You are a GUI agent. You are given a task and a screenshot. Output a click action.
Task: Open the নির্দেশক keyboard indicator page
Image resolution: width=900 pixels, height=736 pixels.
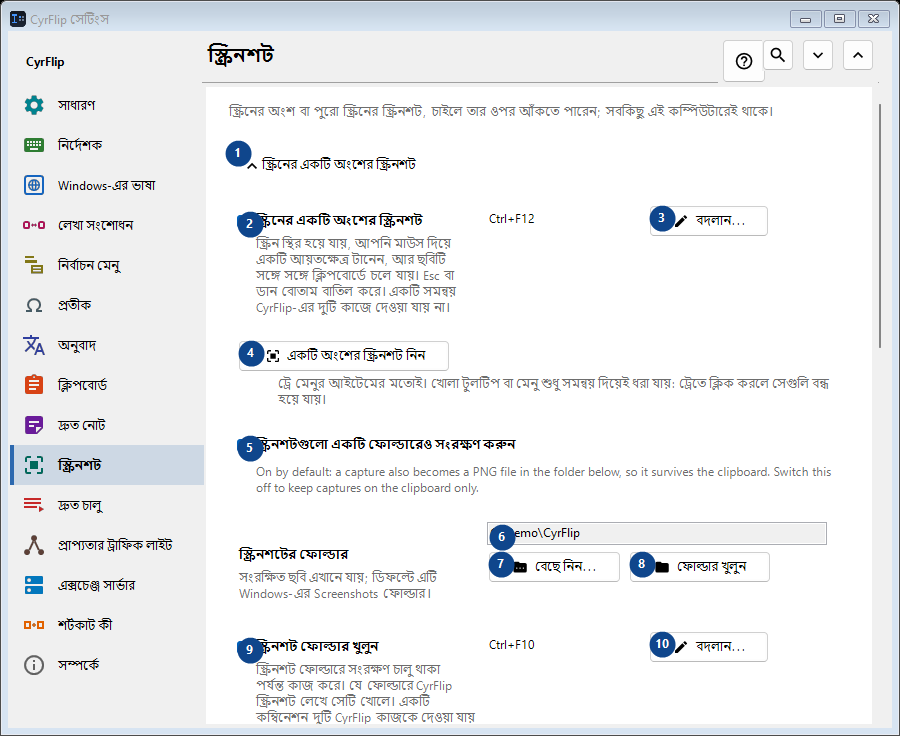pos(107,145)
